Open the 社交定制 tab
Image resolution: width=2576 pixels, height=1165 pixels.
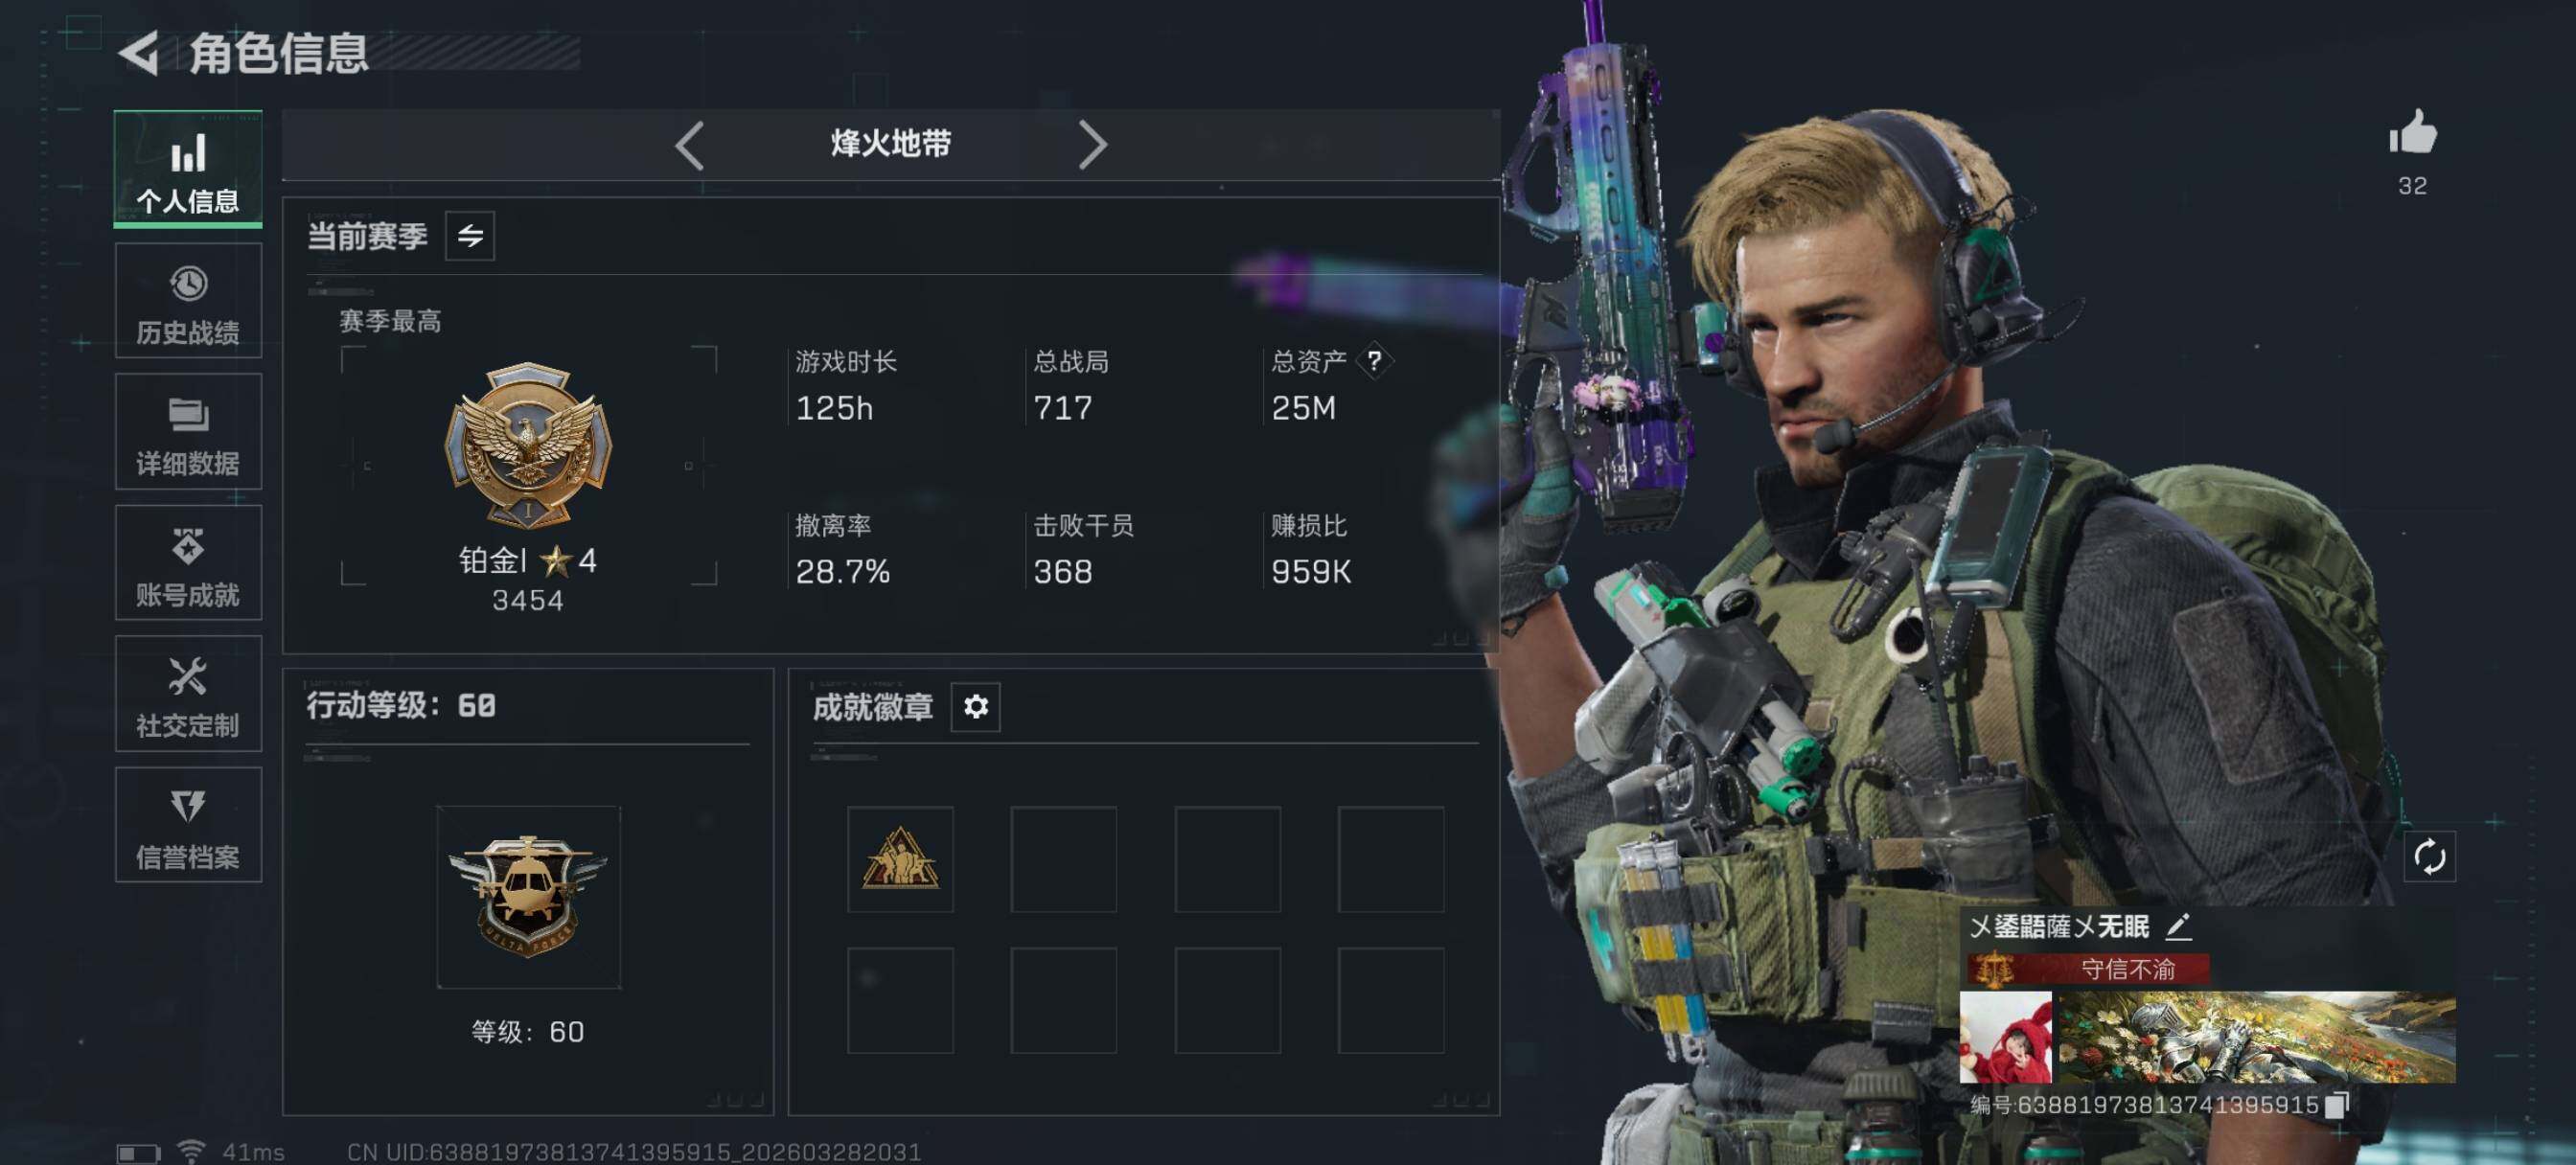click(x=188, y=693)
